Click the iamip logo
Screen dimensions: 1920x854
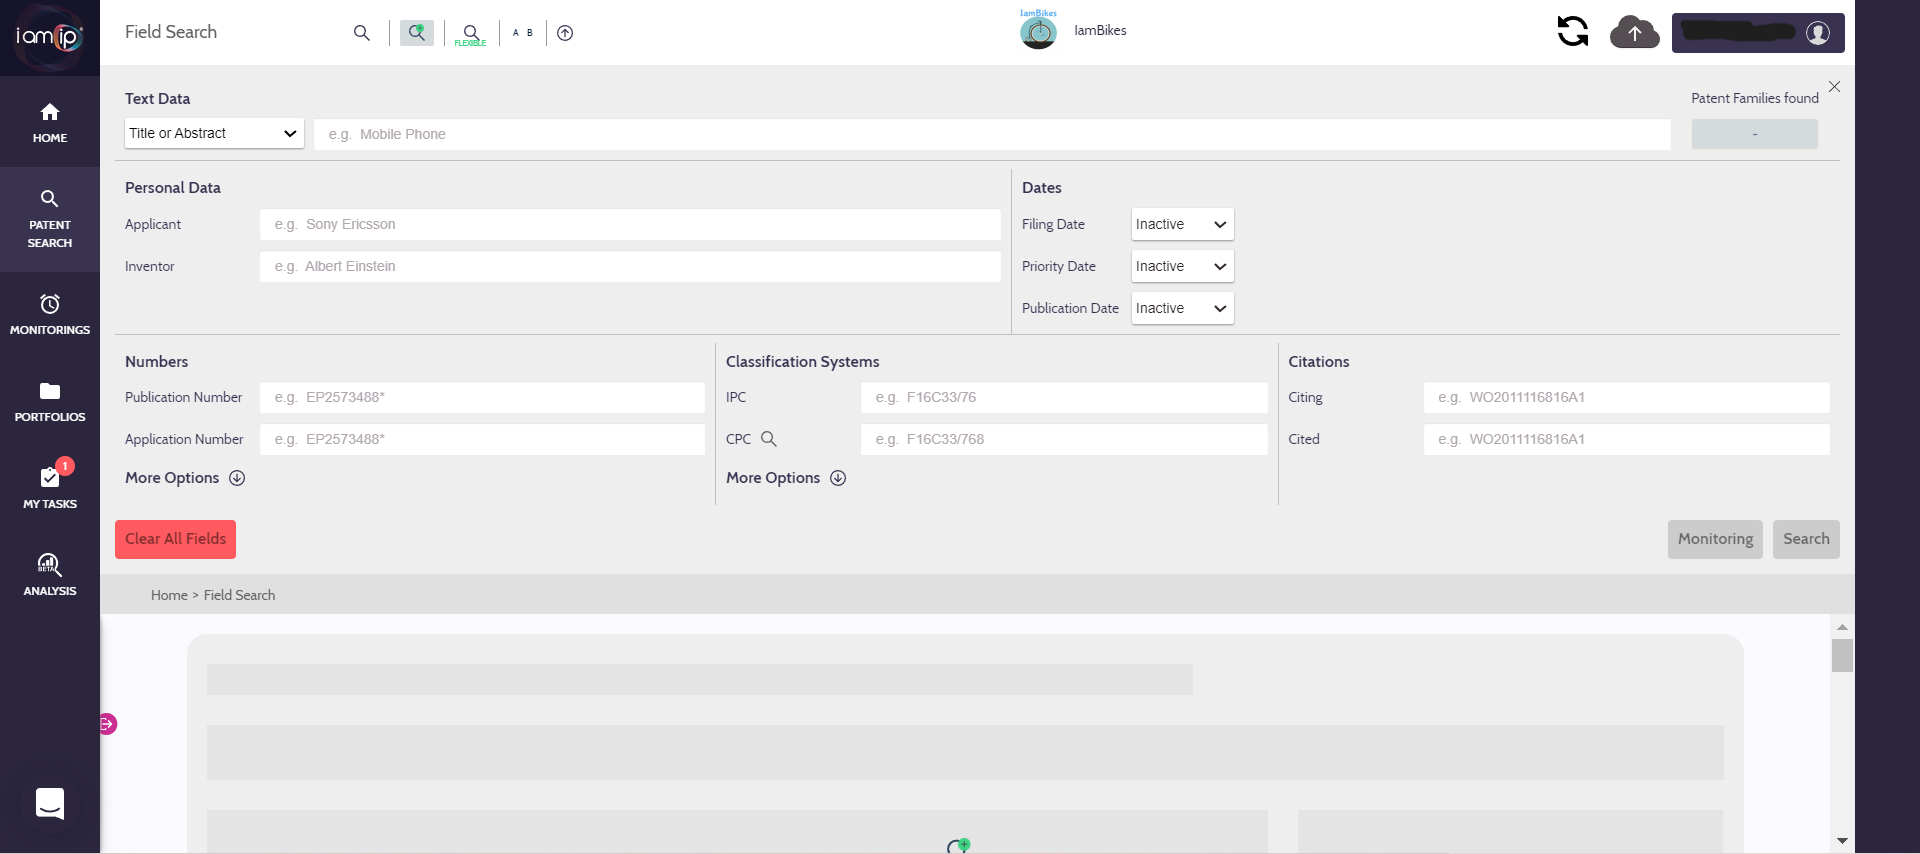pyautogui.click(x=50, y=37)
